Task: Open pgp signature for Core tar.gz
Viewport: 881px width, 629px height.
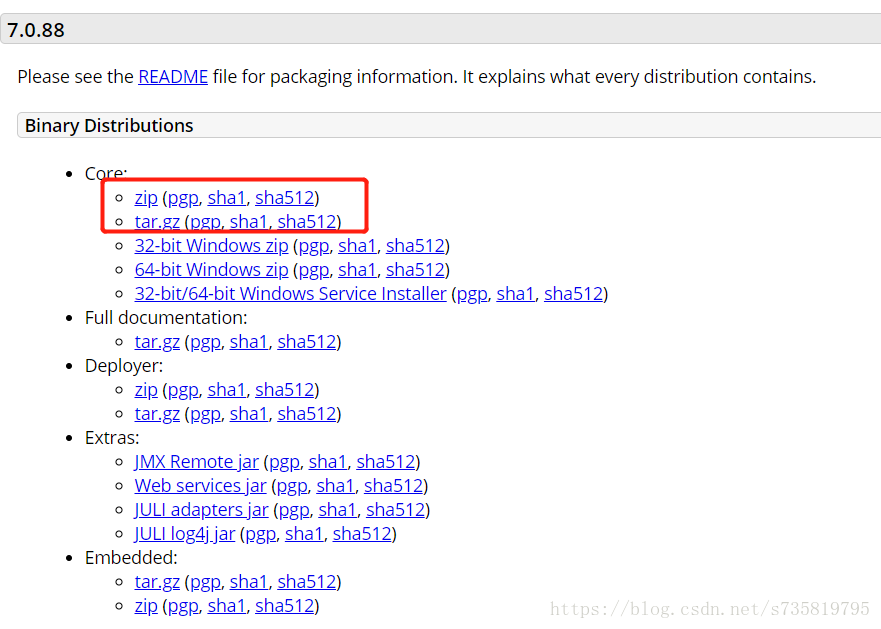Action: tap(206, 222)
